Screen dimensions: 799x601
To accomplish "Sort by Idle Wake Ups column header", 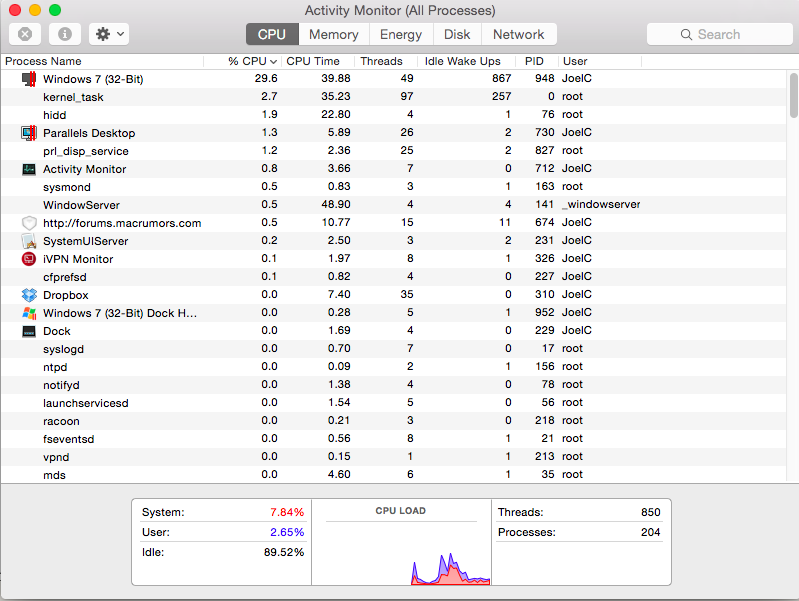I will pos(466,61).
